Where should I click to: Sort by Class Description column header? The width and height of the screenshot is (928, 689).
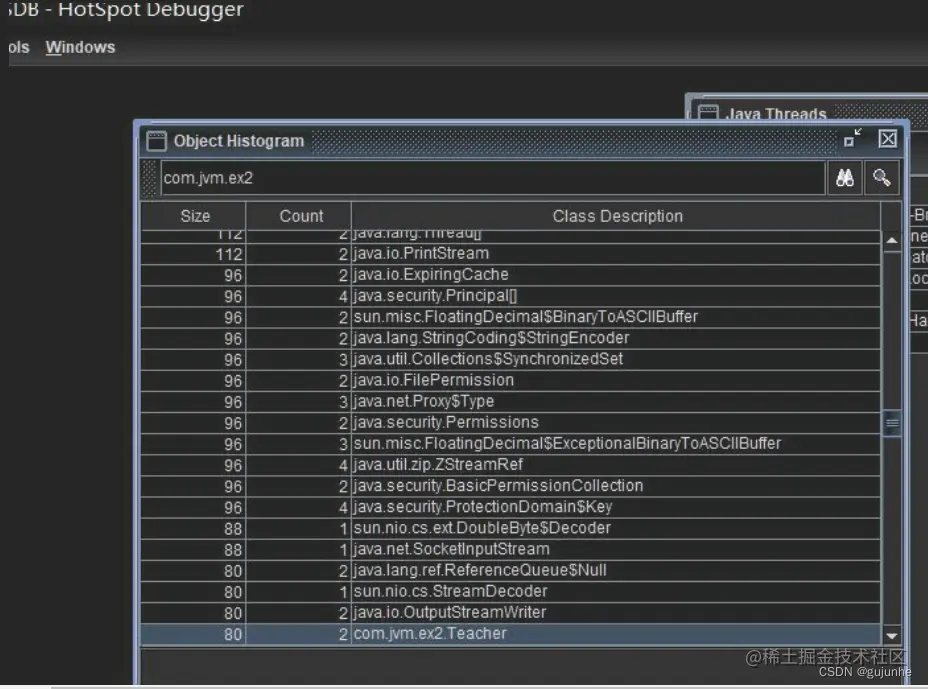pos(616,216)
